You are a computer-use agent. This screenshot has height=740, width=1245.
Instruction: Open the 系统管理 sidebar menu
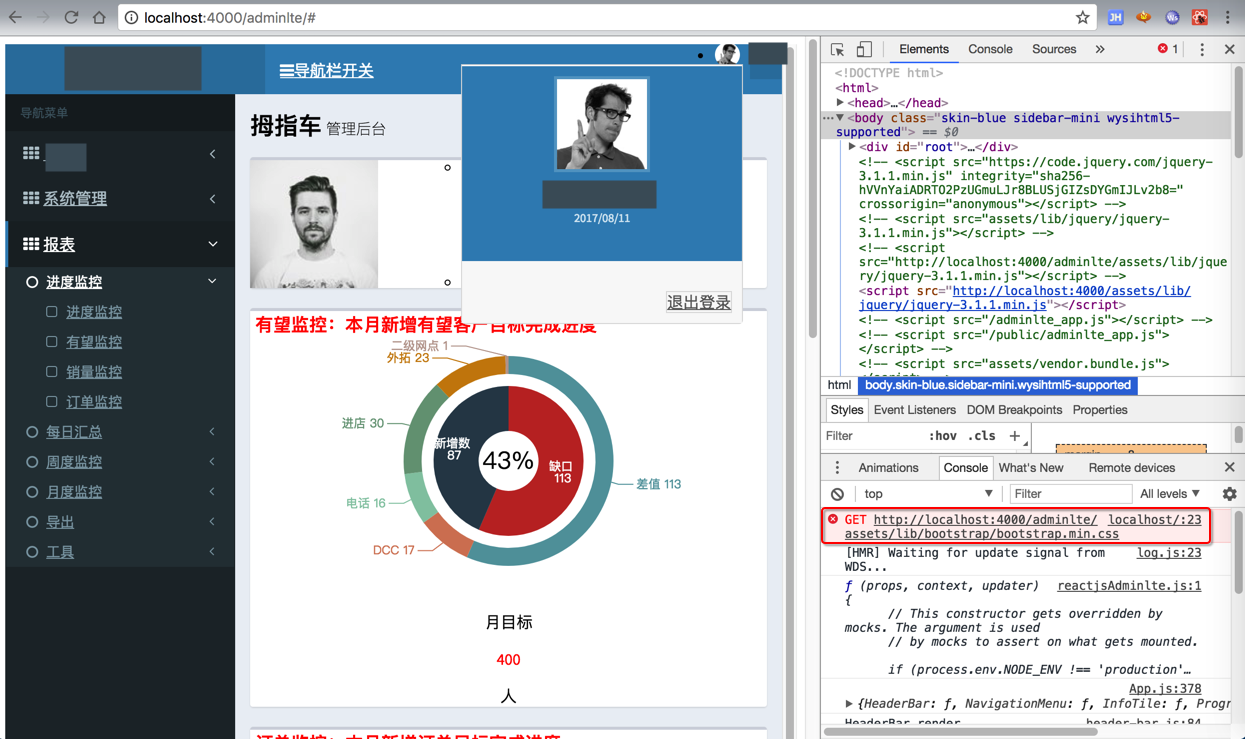coord(120,199)
